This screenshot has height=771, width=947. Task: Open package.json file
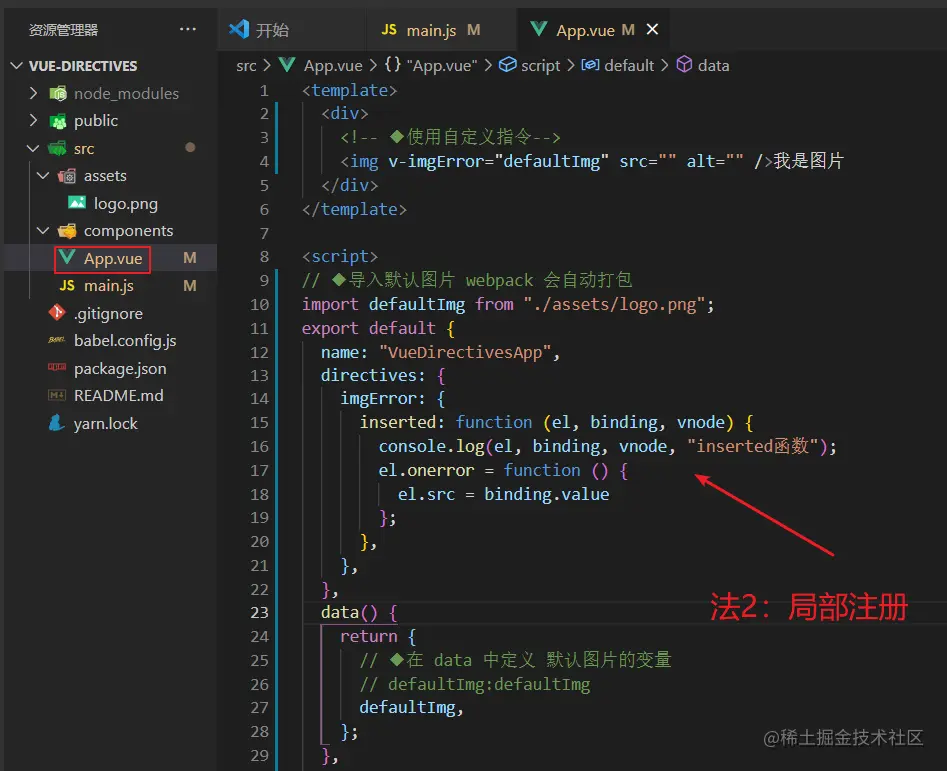pyautogui.click(x=120, y=368)
